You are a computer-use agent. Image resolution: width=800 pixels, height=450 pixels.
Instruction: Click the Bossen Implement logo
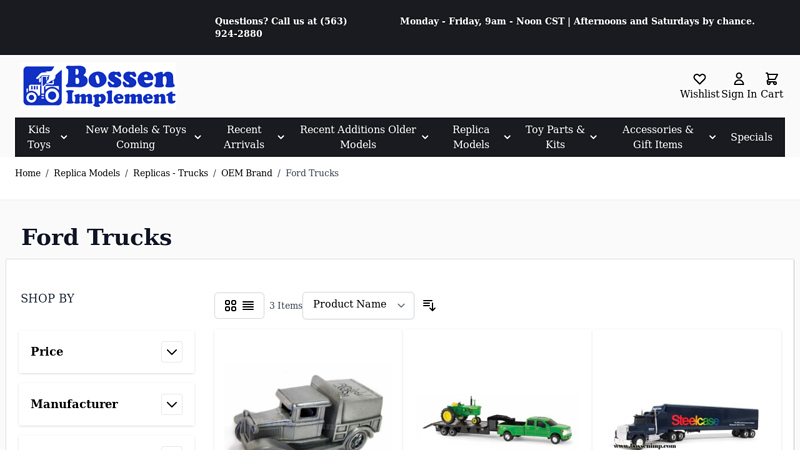point(98,86)
